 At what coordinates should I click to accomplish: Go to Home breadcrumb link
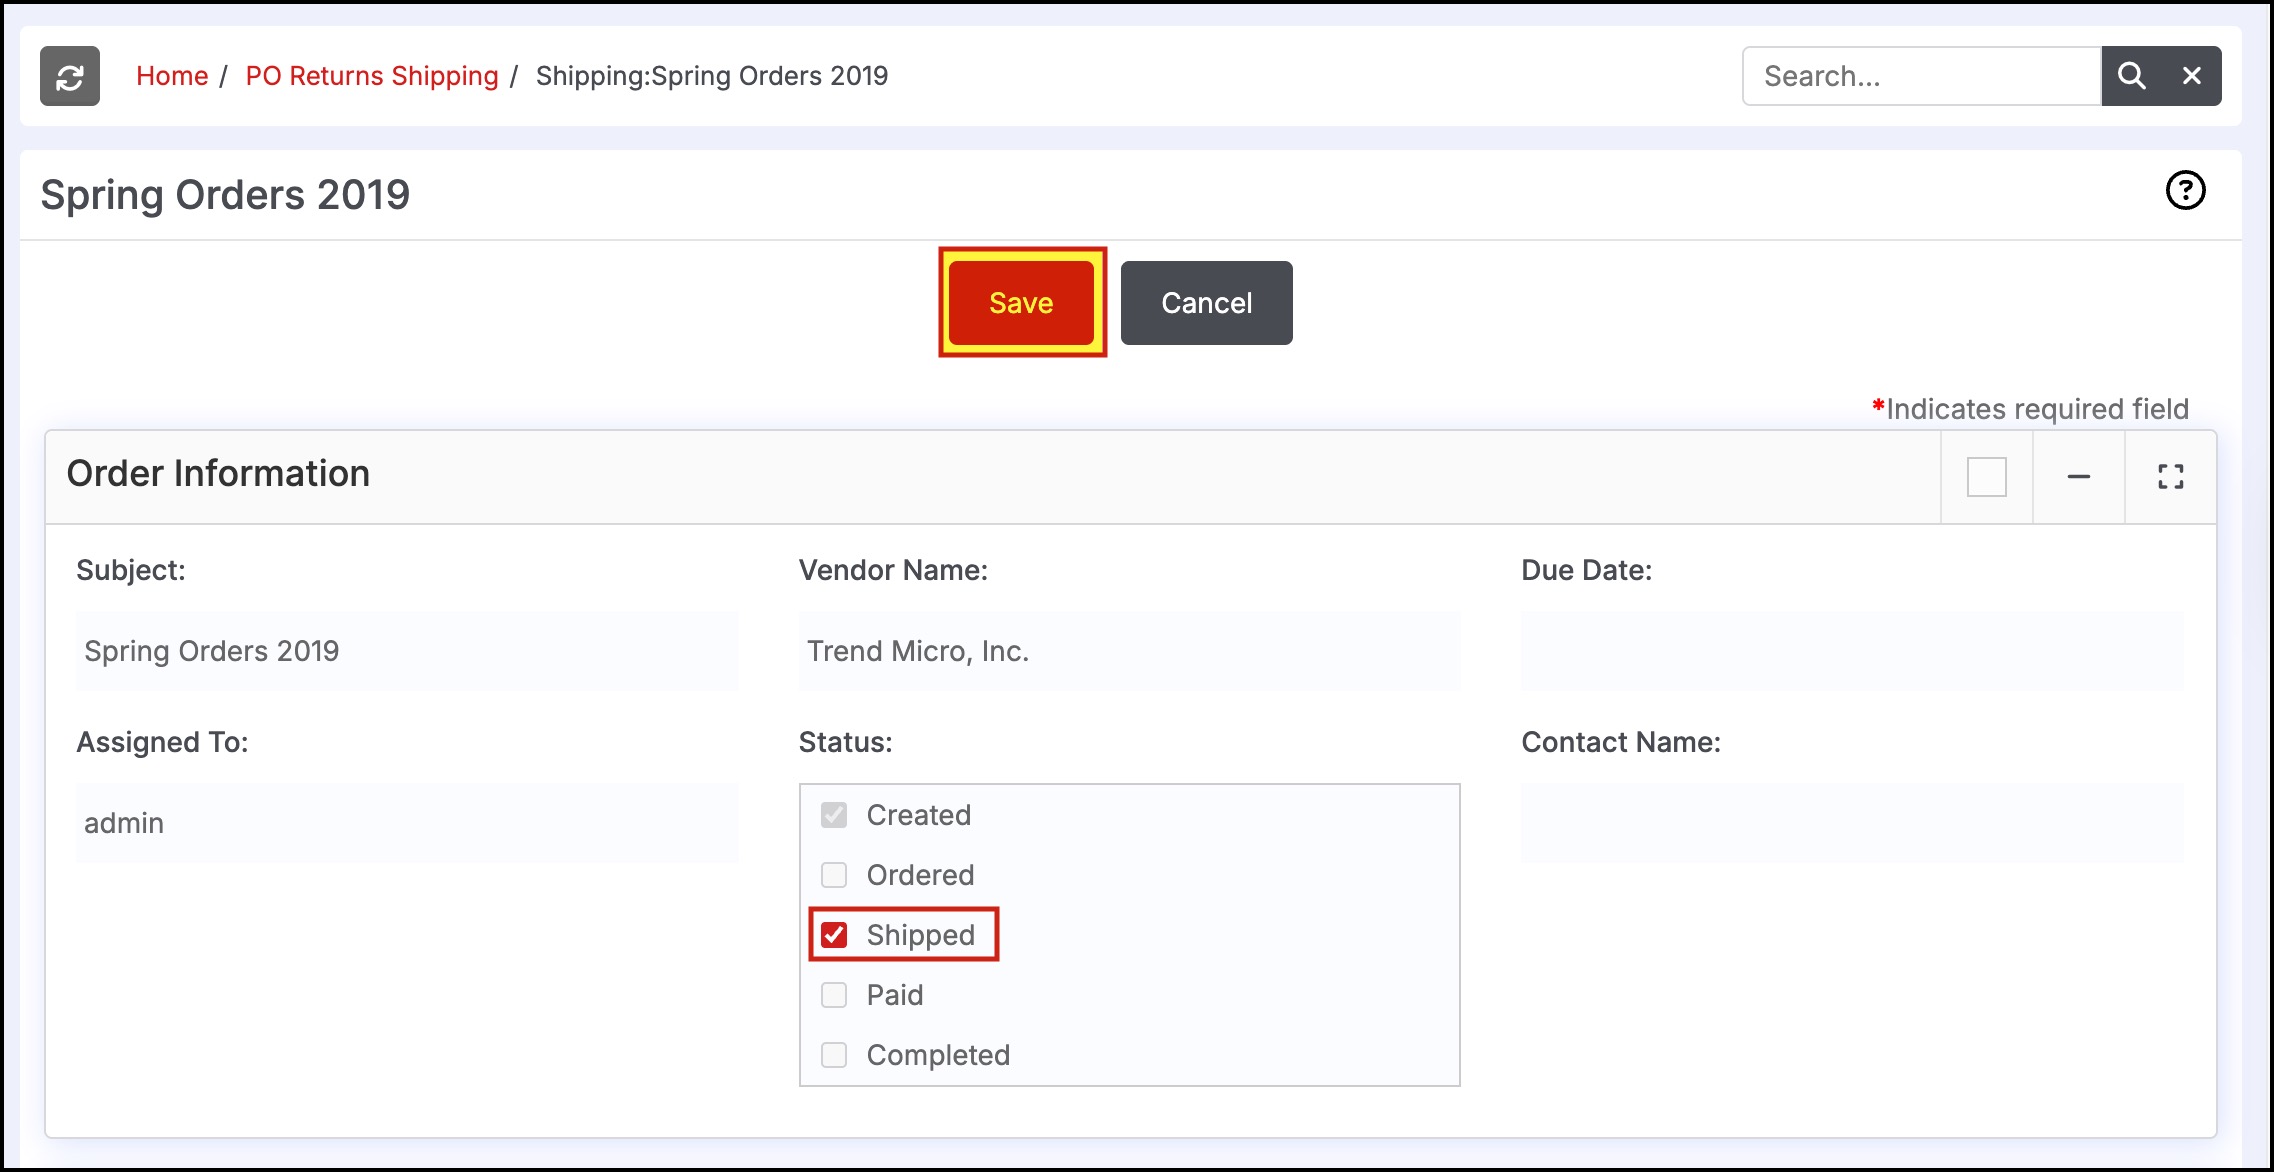[x=172, y=76]
